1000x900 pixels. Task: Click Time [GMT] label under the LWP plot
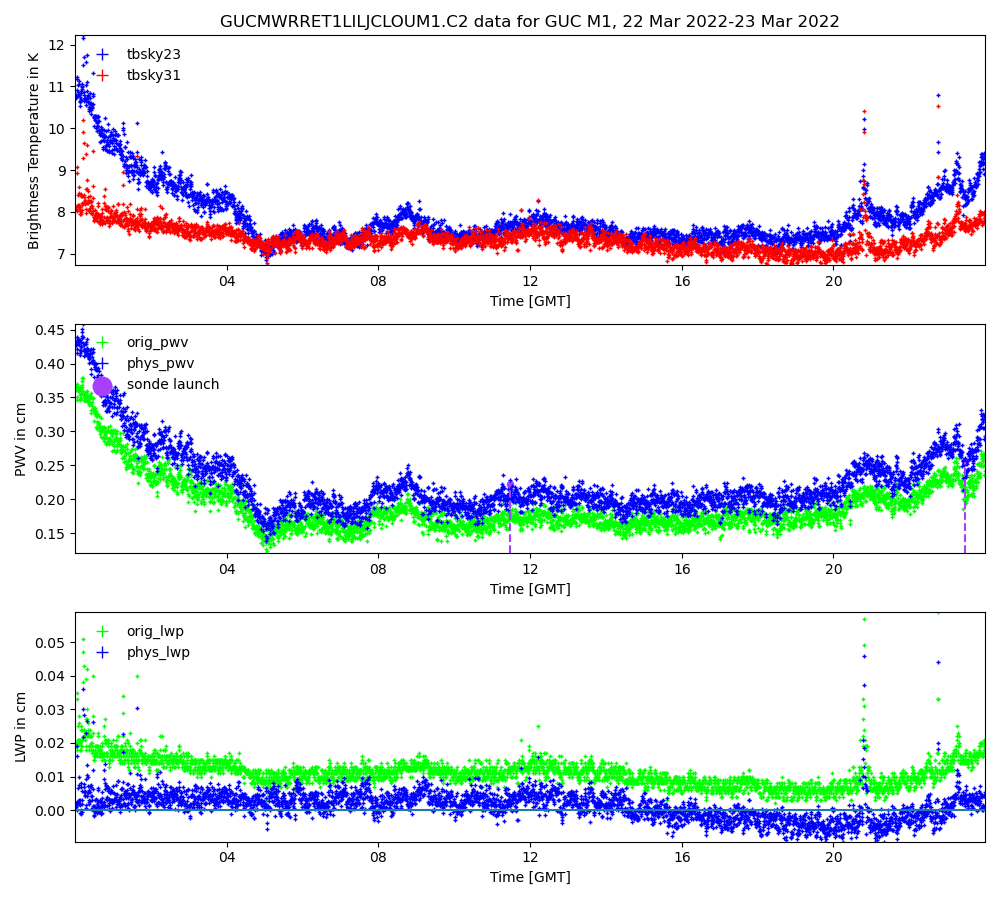click(530, 877)
